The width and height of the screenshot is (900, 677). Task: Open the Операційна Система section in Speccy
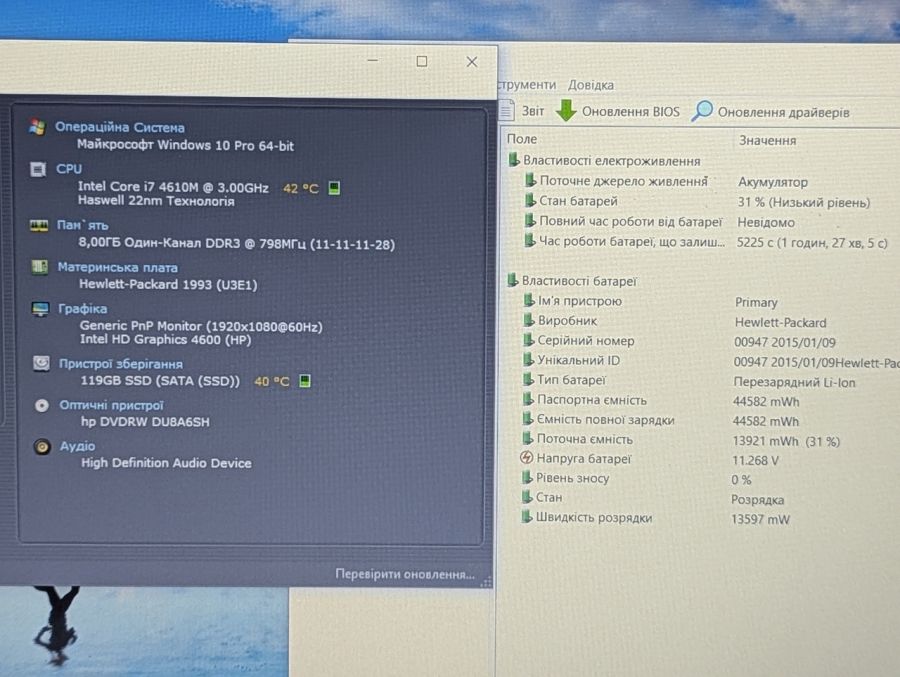coord(119,127)
